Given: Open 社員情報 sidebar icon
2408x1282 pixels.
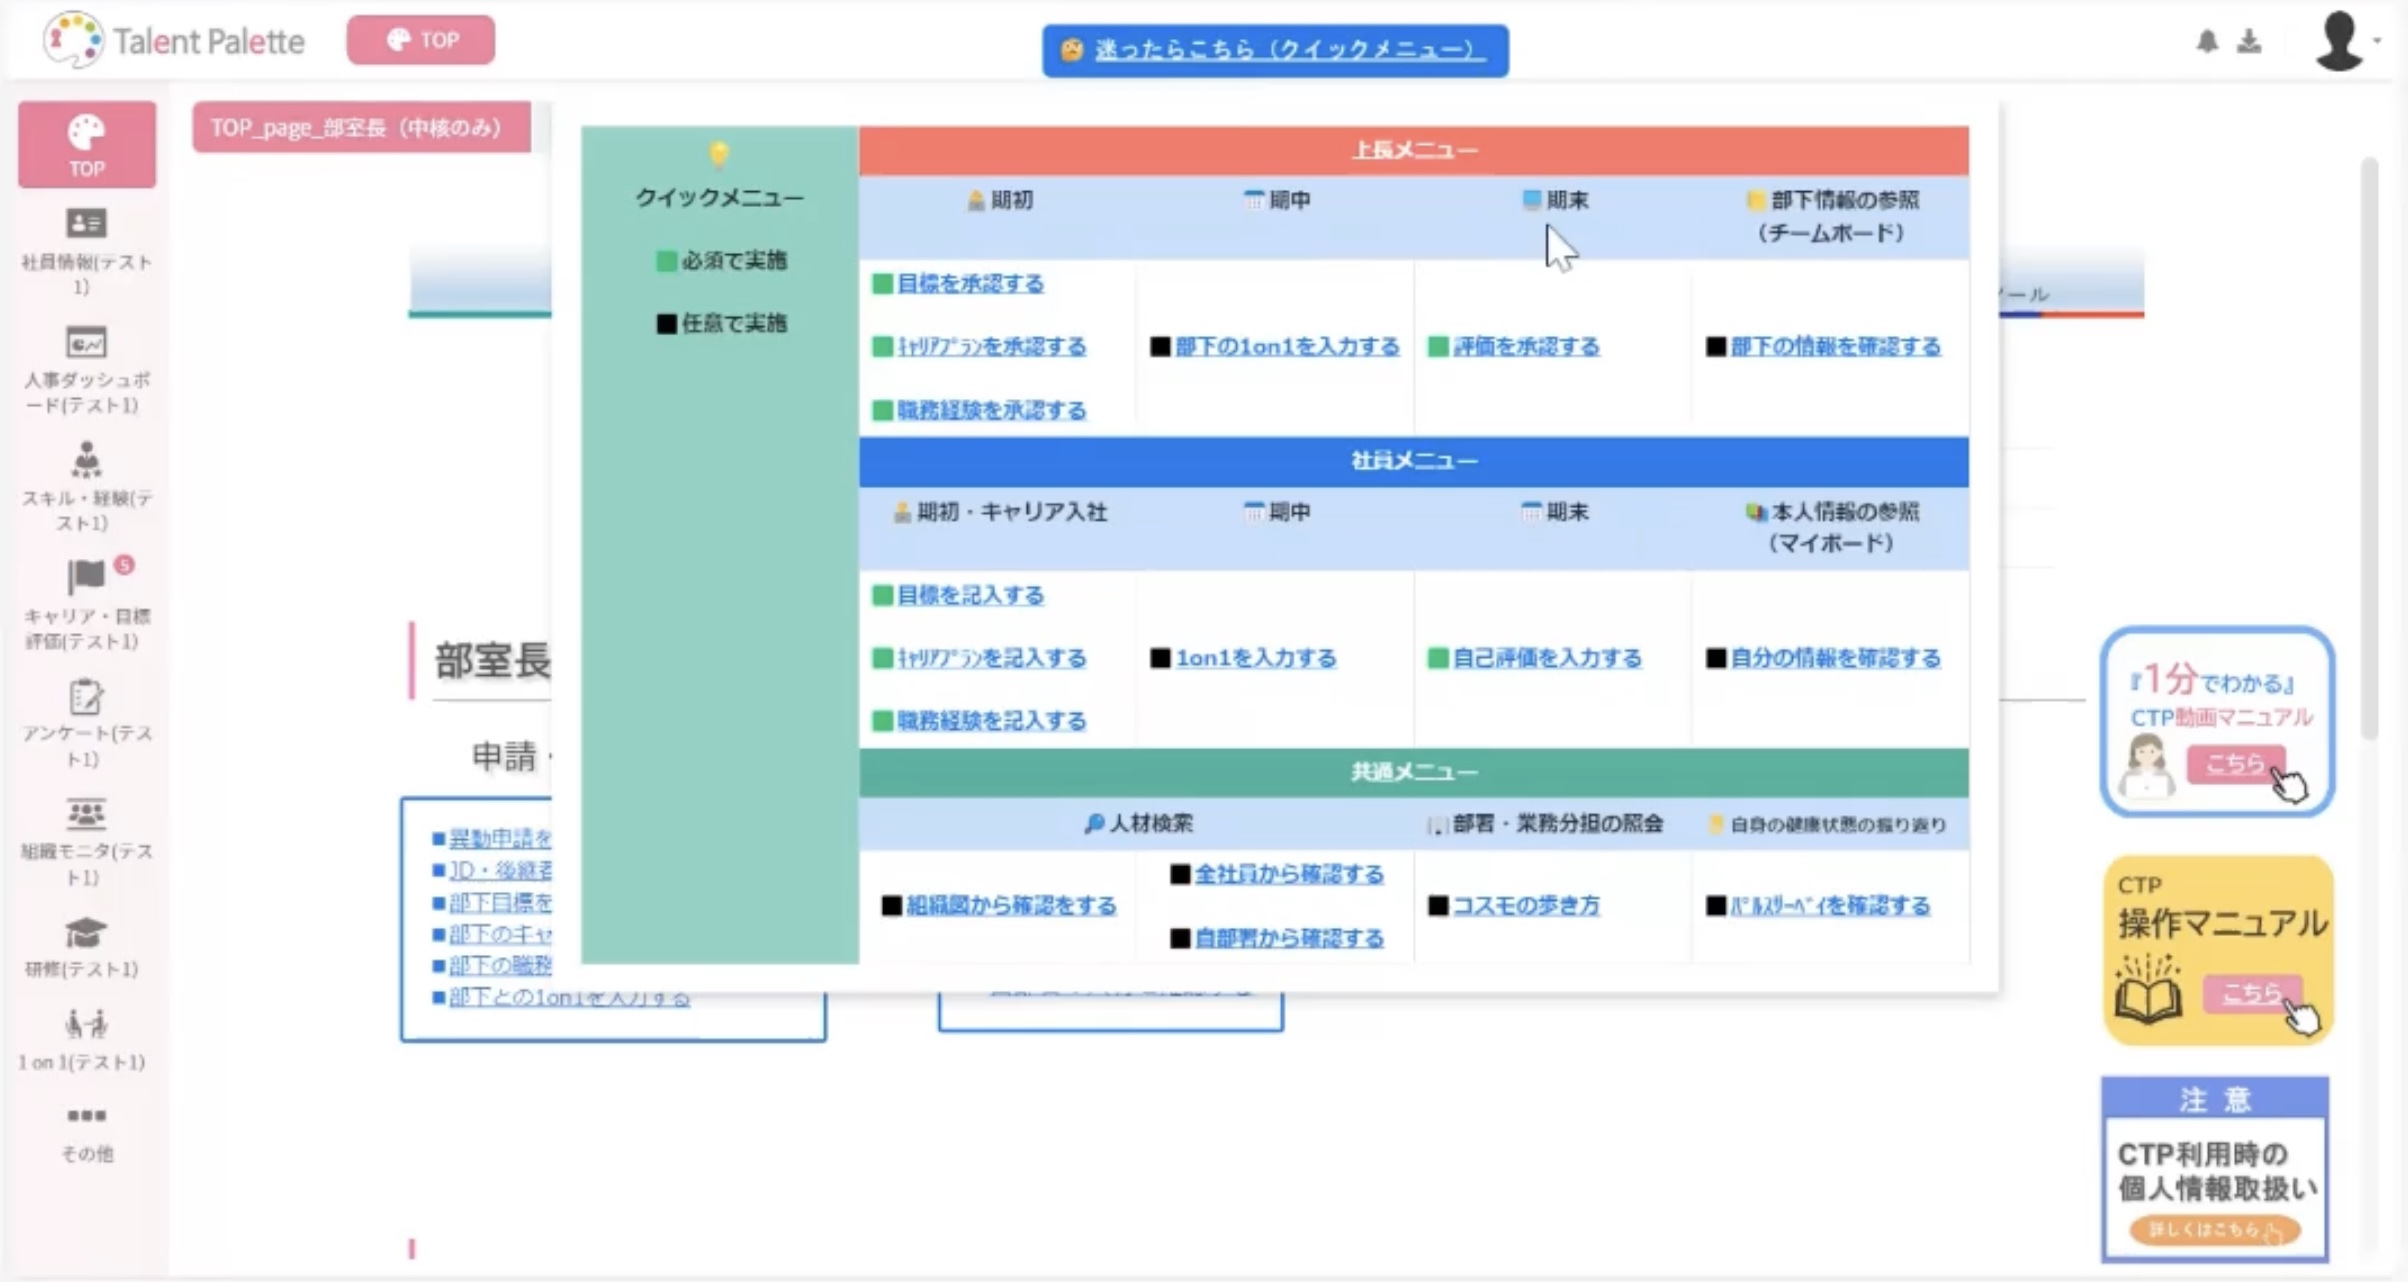Looking at the screenshot, I should coord(86,223).
